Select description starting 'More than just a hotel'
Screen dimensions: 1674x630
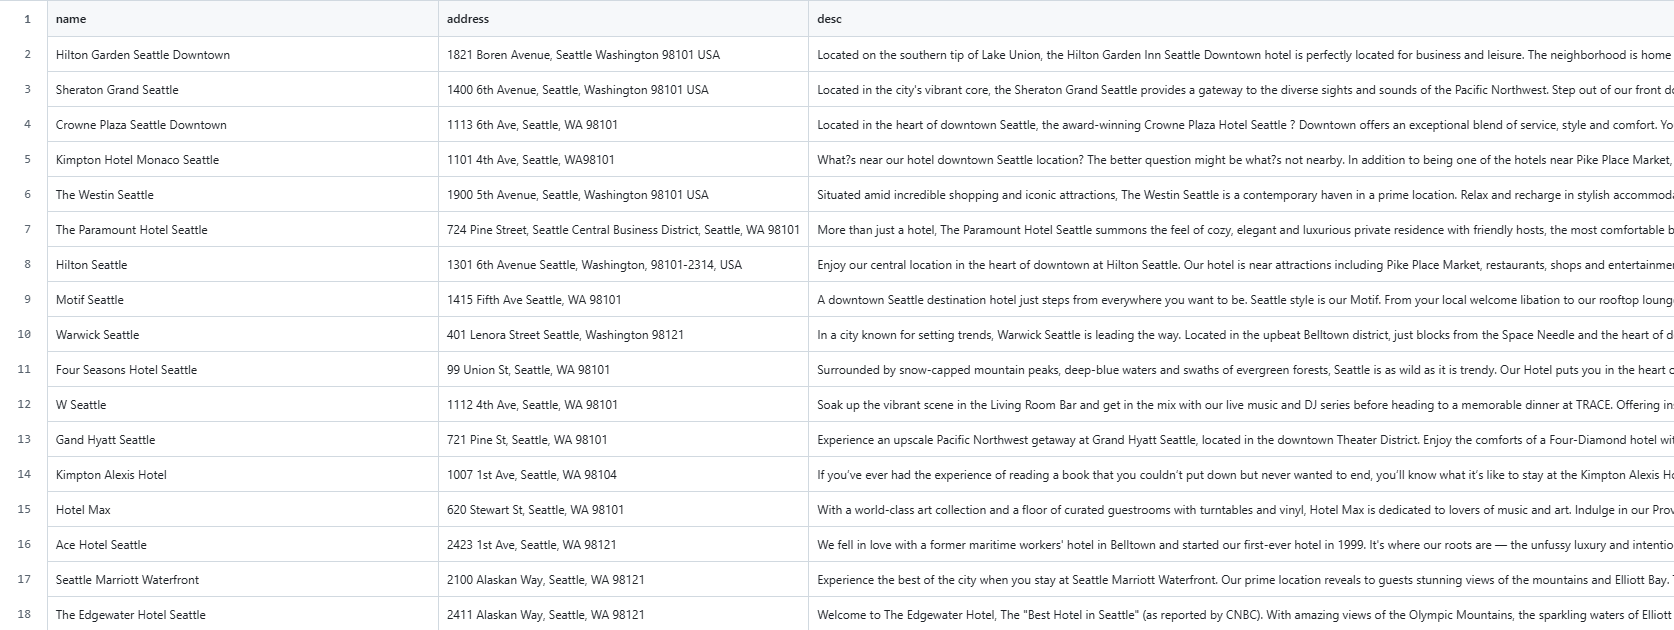[x=1241, y=230]
